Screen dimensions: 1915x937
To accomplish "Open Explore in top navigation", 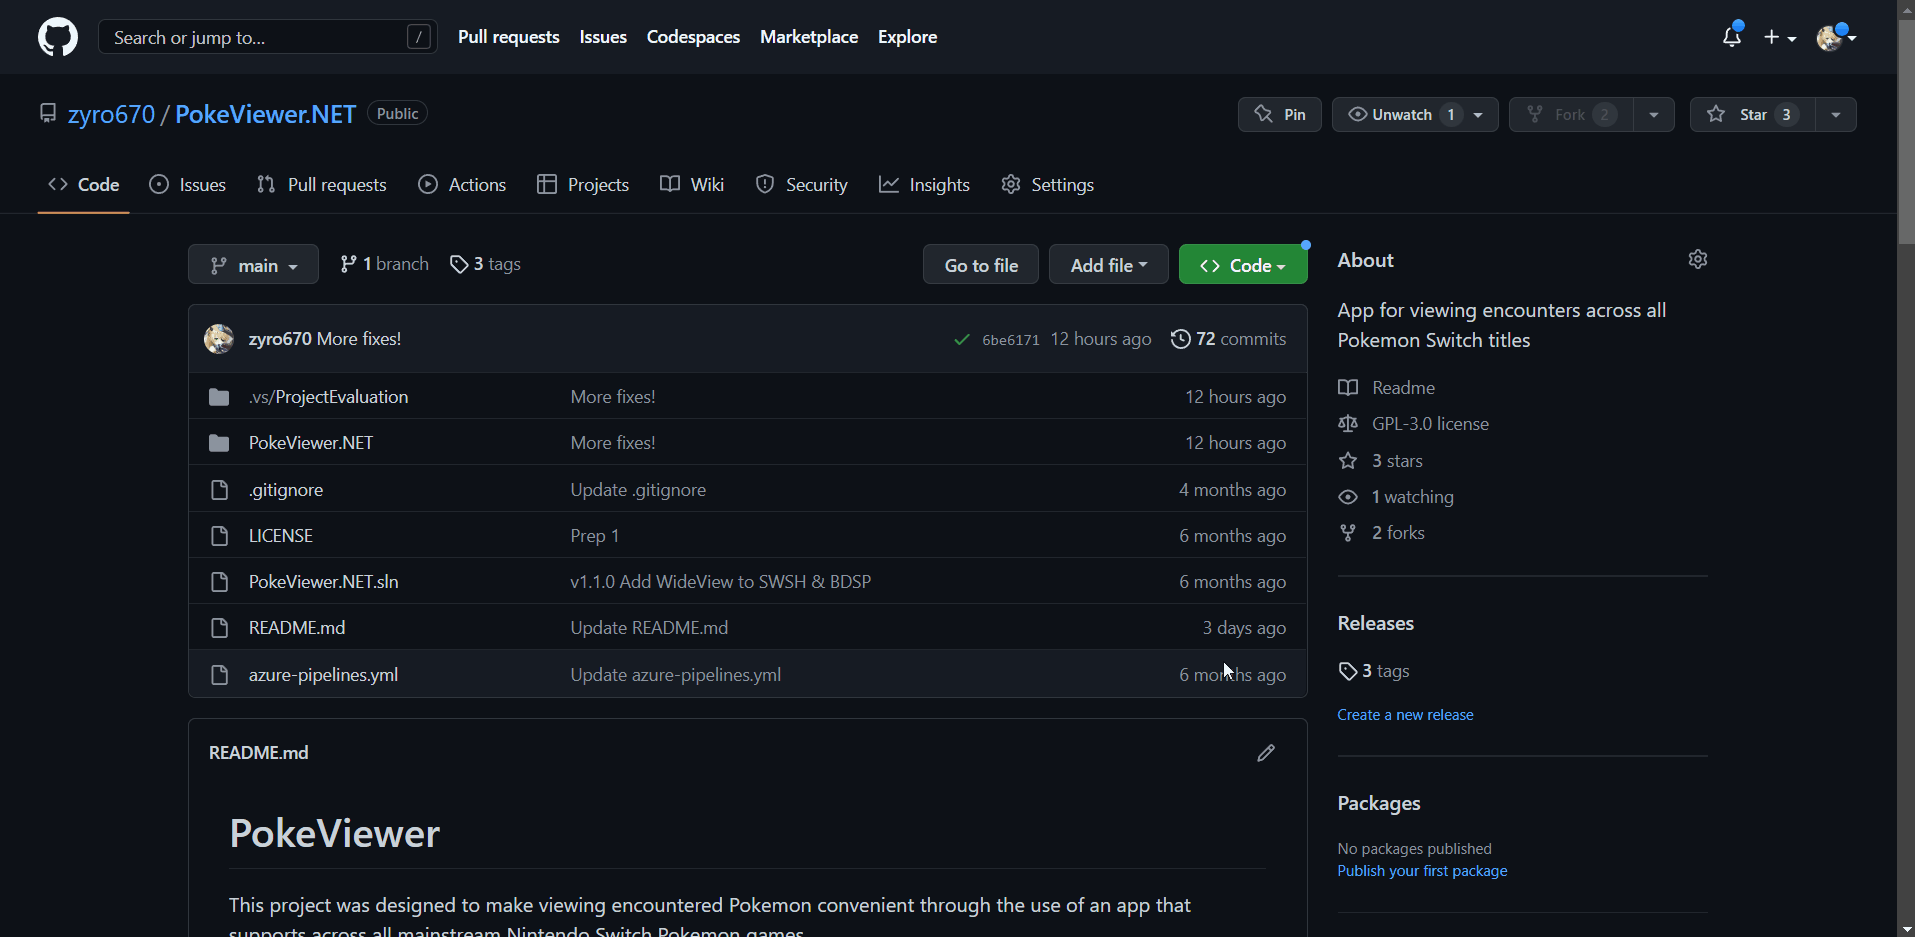I will pyautogui.click(x=907, y=37).
